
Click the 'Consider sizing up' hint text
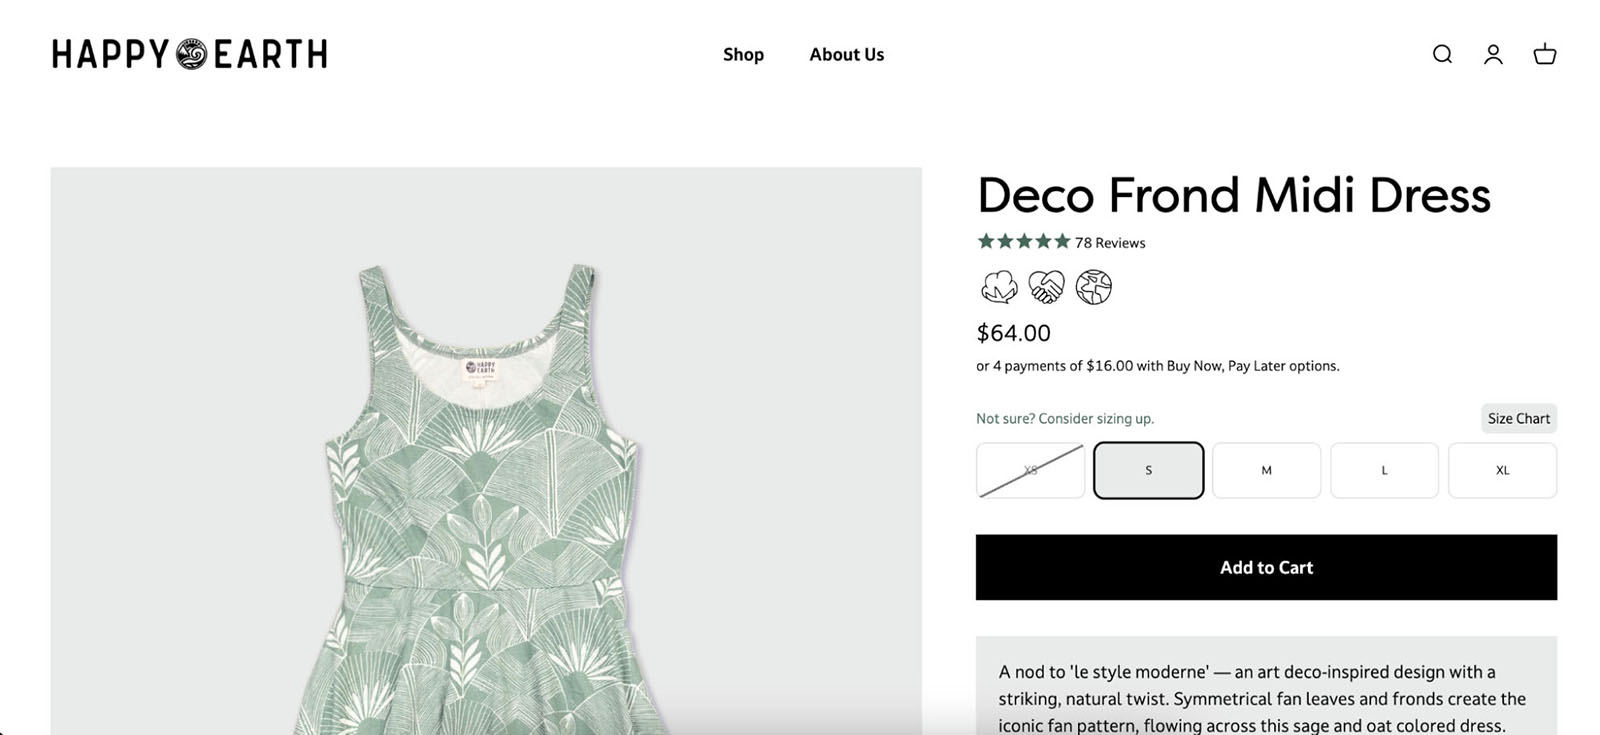1065,419
